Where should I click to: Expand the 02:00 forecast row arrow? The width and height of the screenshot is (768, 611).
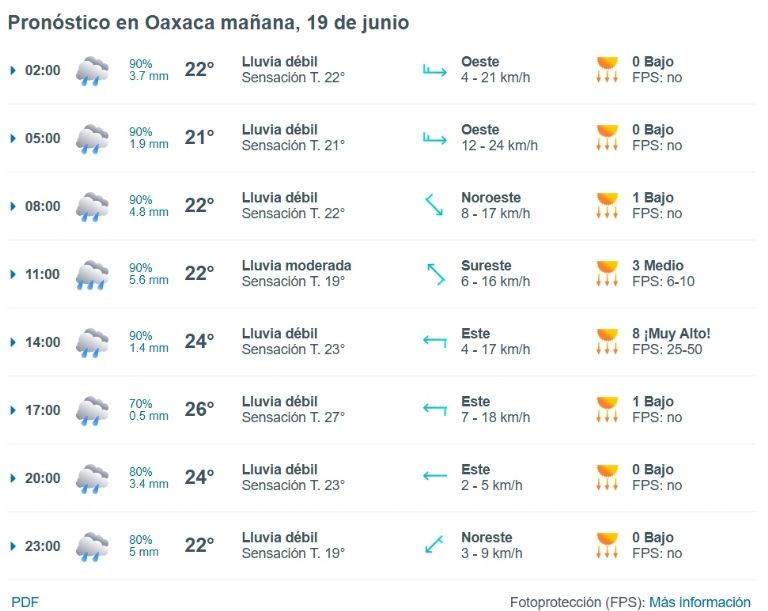13,71
